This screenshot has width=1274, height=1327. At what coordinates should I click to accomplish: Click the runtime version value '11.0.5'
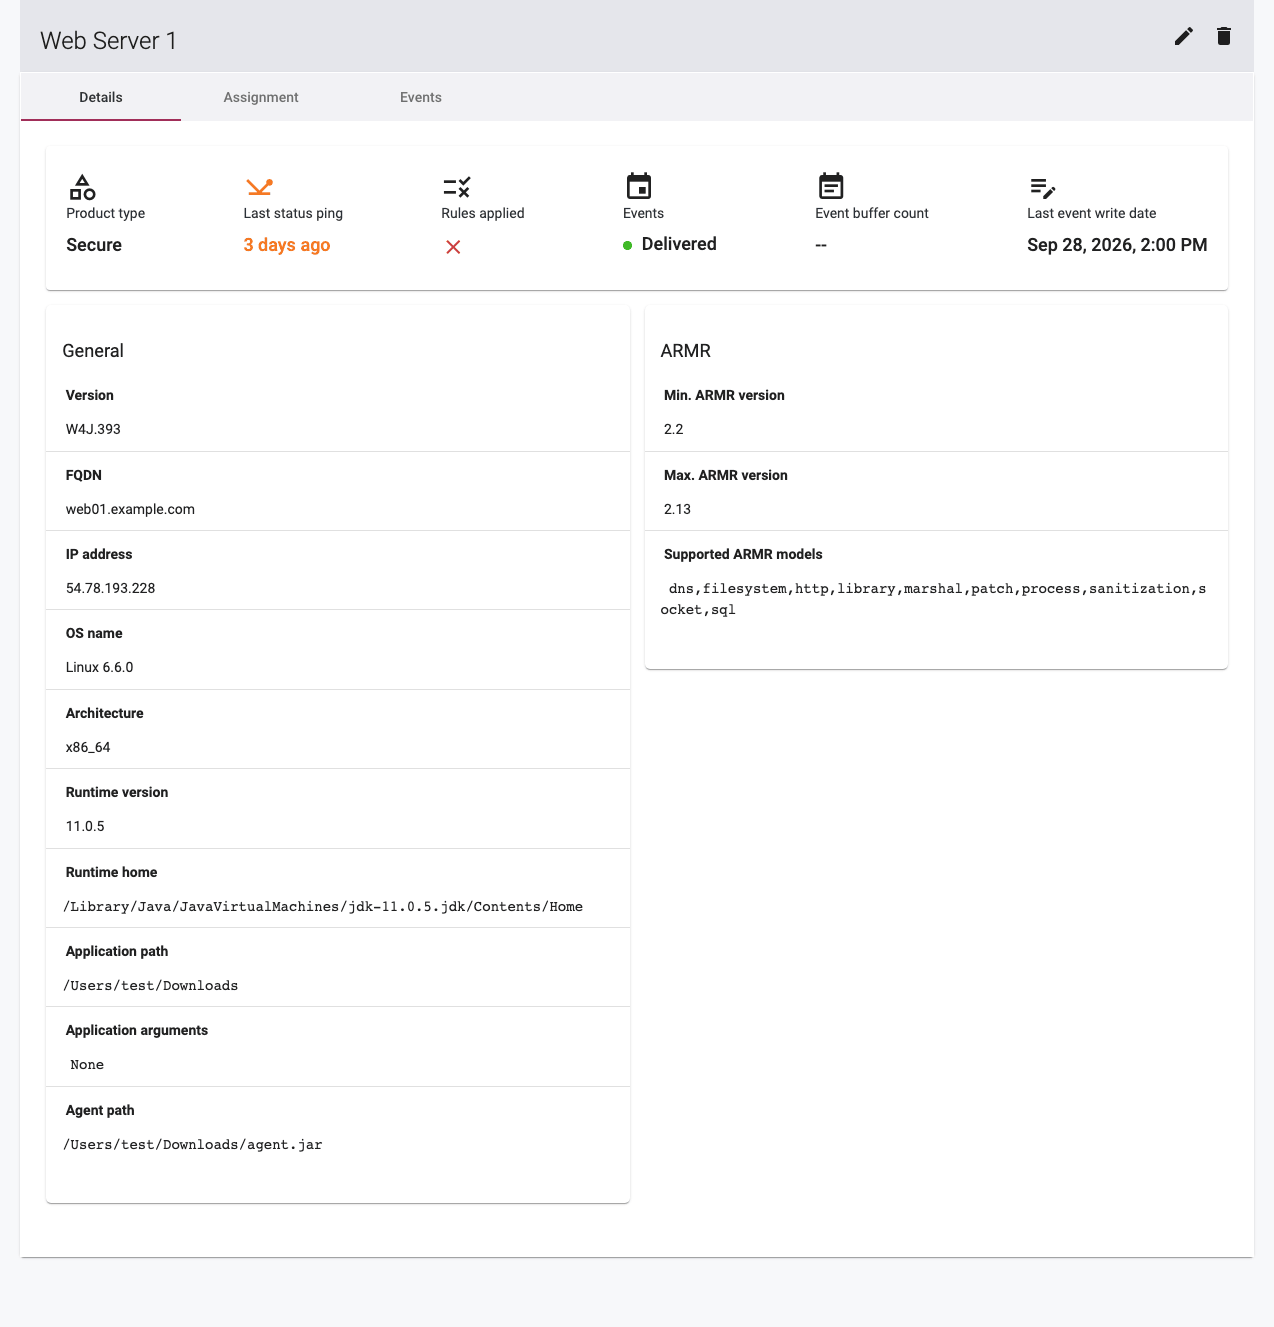tap(85, 826)
